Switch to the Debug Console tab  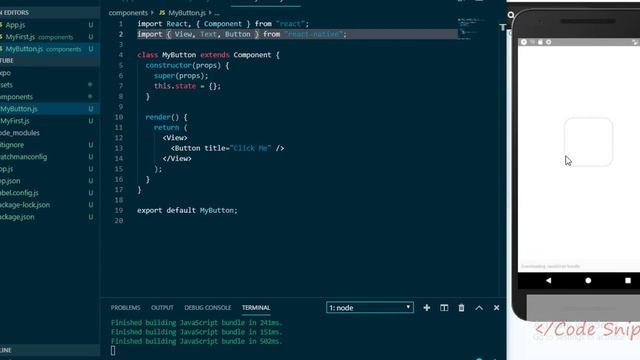tap(207, 308)
